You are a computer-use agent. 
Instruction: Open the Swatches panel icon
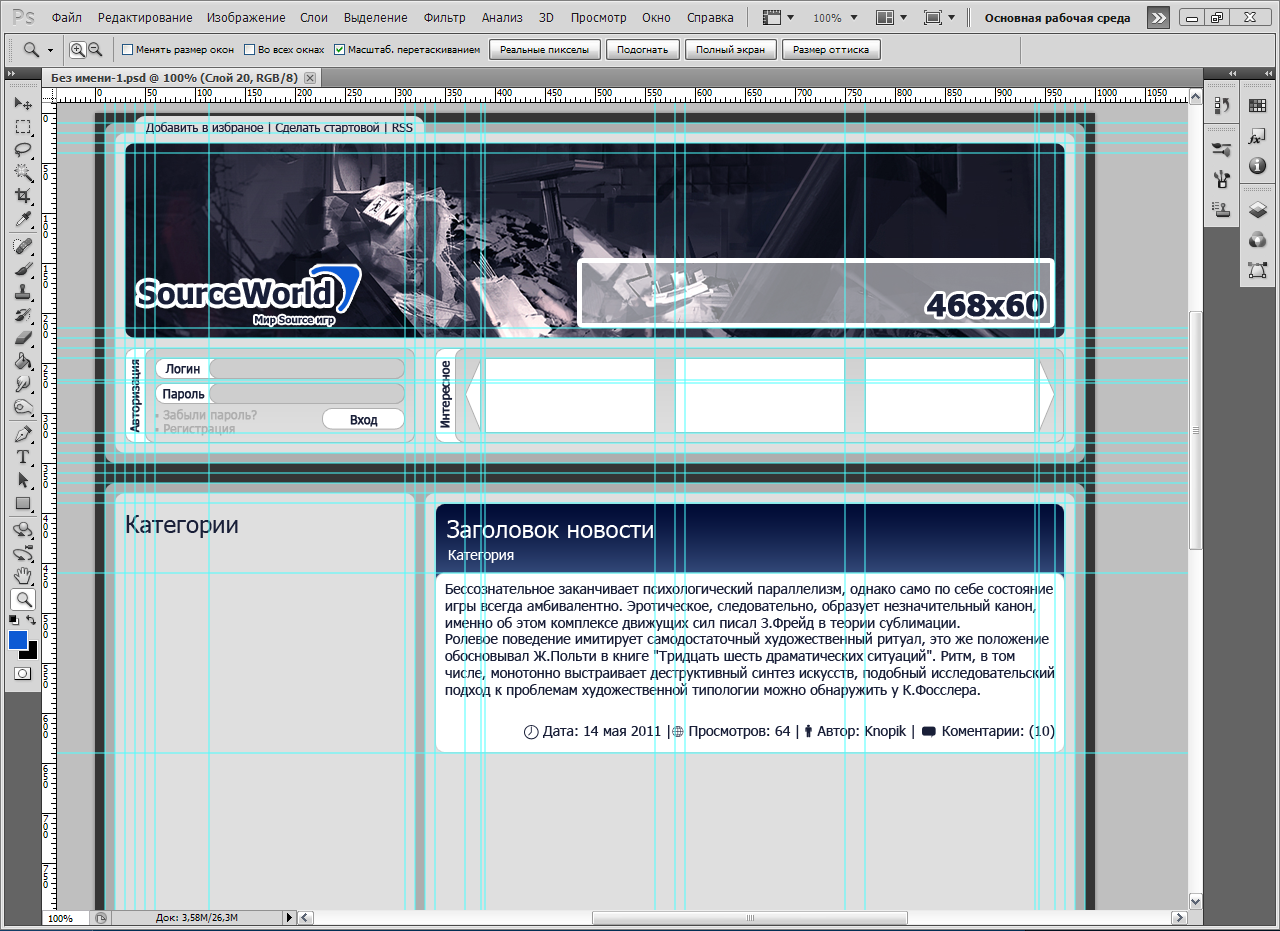point(1258,106)
